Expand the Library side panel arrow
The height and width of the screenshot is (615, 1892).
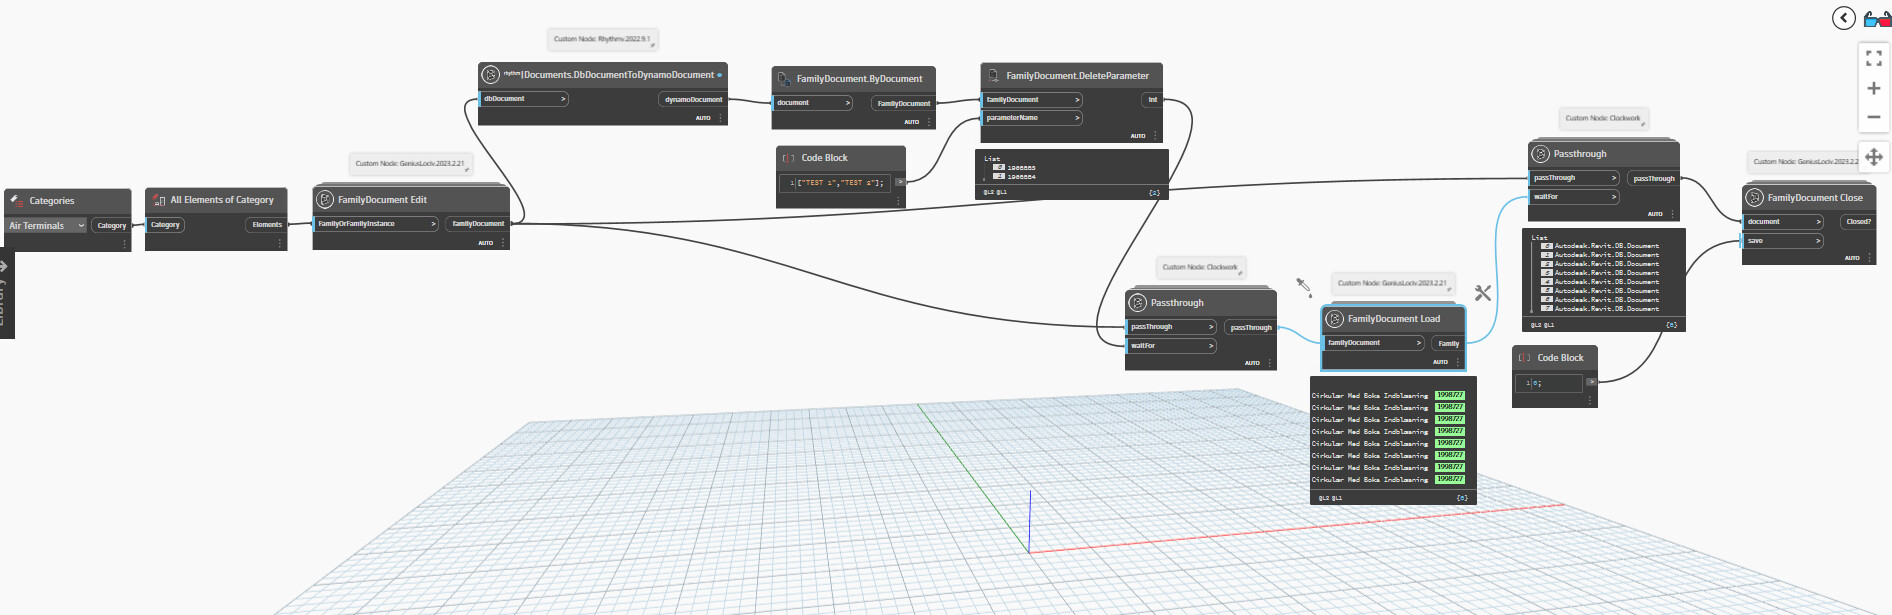coord(4,266)
